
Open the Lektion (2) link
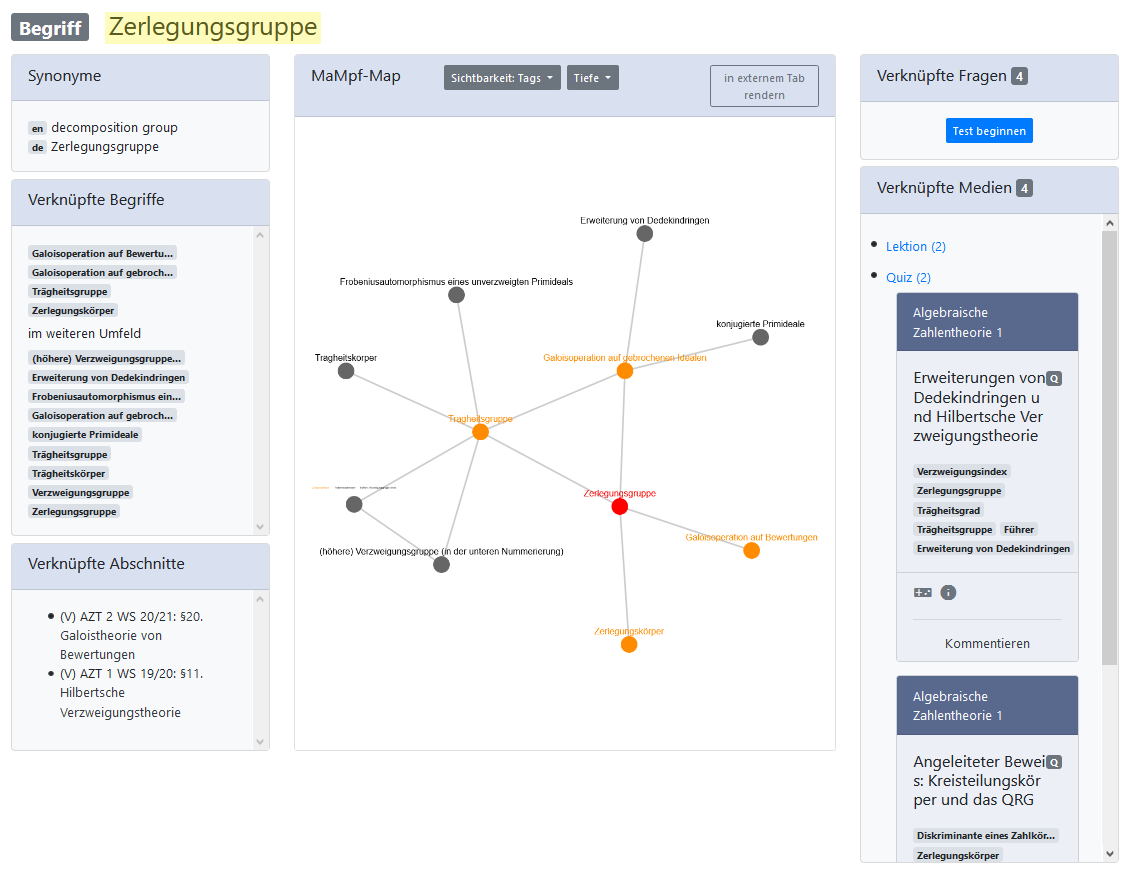coord(916,247)
